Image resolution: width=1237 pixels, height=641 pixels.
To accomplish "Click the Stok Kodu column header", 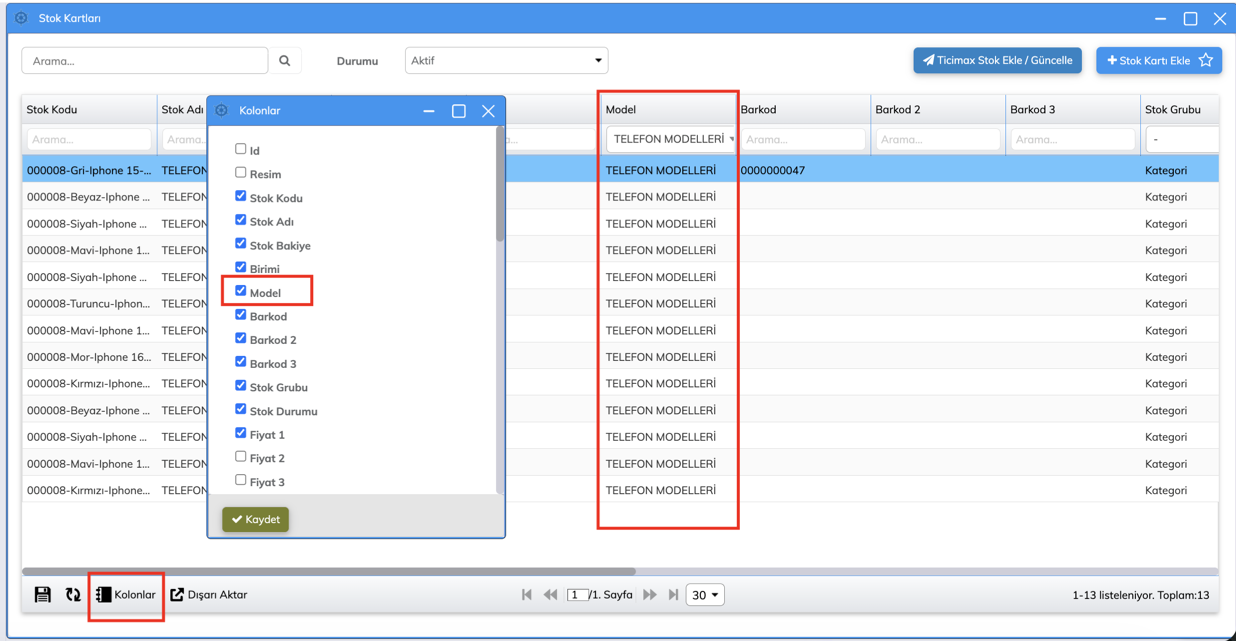I will pyautogui.click(x=52, y=110).
